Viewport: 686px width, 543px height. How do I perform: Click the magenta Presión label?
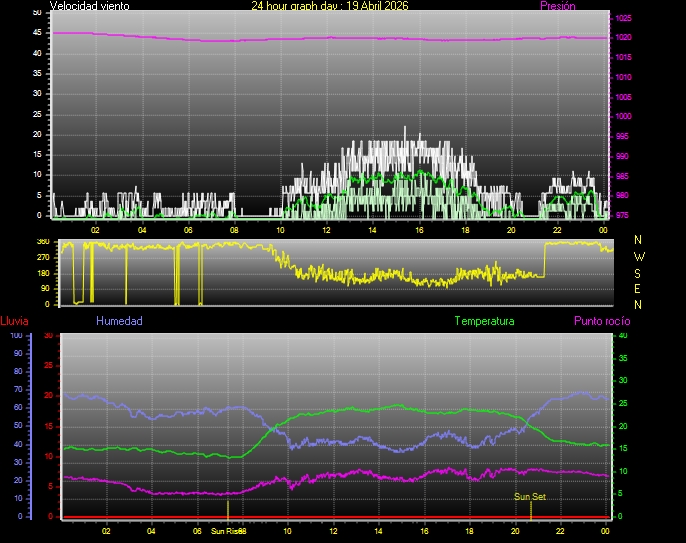click(x=556, y=6)
